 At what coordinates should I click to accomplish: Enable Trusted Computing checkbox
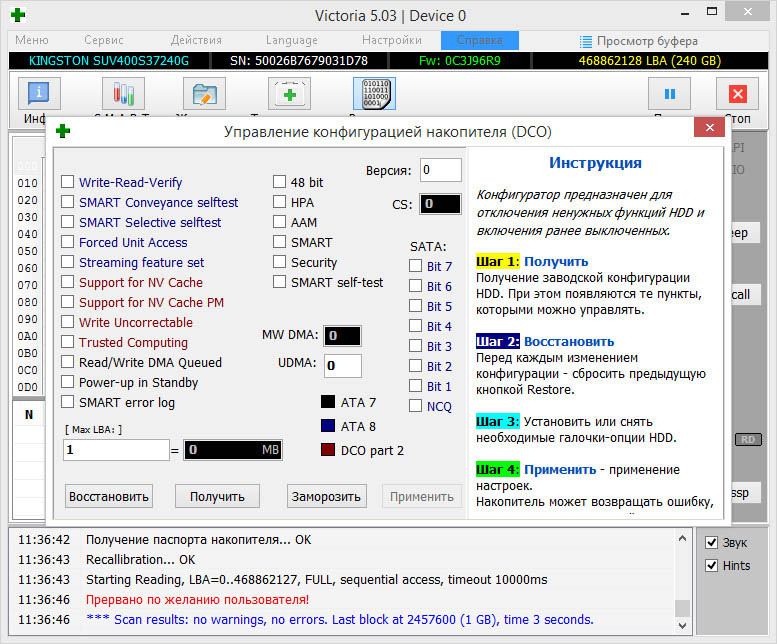point(67,342)
